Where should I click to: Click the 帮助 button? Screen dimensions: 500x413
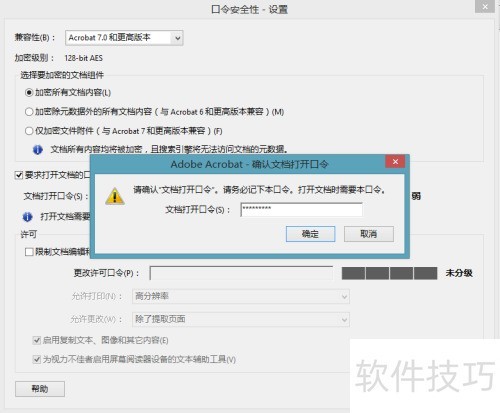[x=40, y=389]
